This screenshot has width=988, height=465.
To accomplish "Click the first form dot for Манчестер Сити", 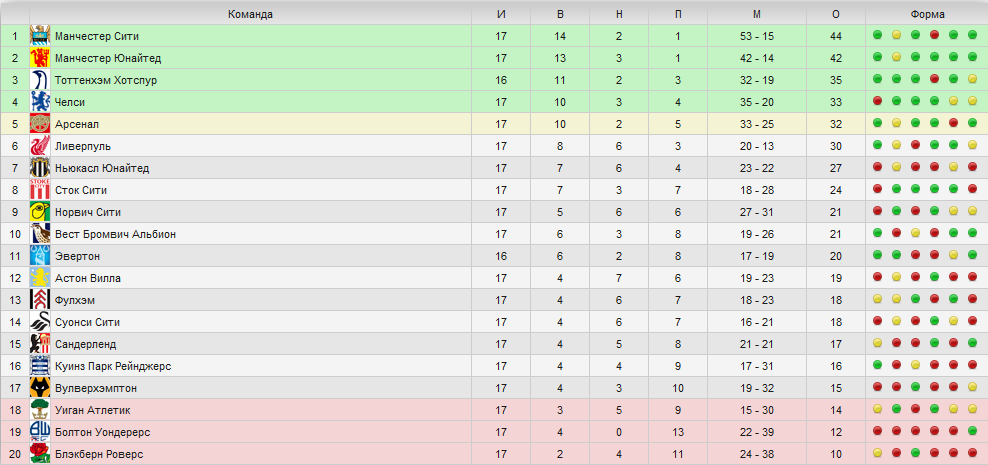I will click(877, 35).
